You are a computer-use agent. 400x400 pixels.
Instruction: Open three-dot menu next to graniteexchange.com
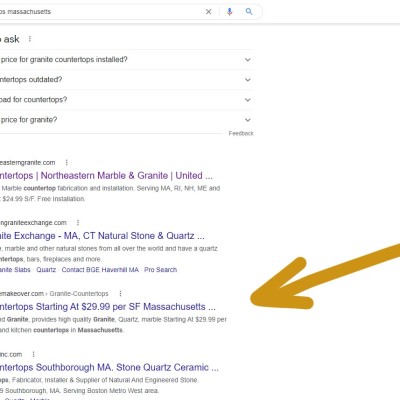pyautogui.click(x=78, y=222)
